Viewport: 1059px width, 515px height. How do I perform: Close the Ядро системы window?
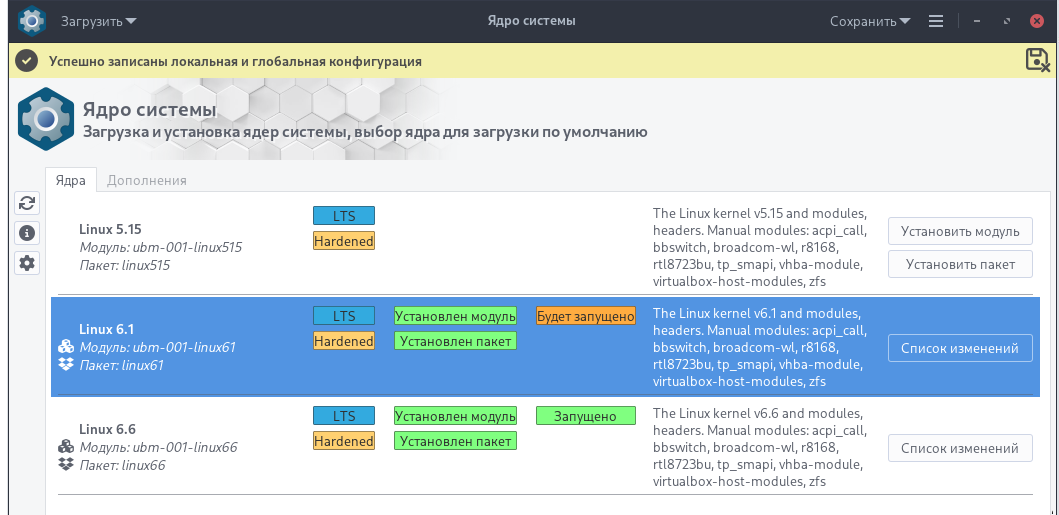(1037, 22)
